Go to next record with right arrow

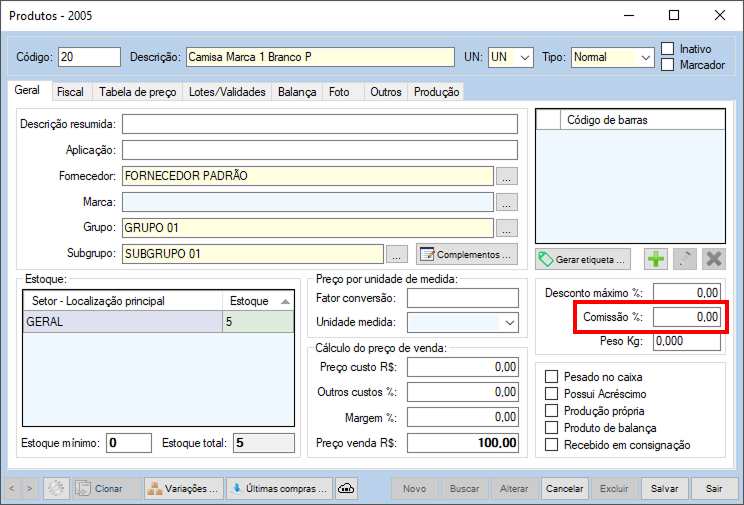29,489
